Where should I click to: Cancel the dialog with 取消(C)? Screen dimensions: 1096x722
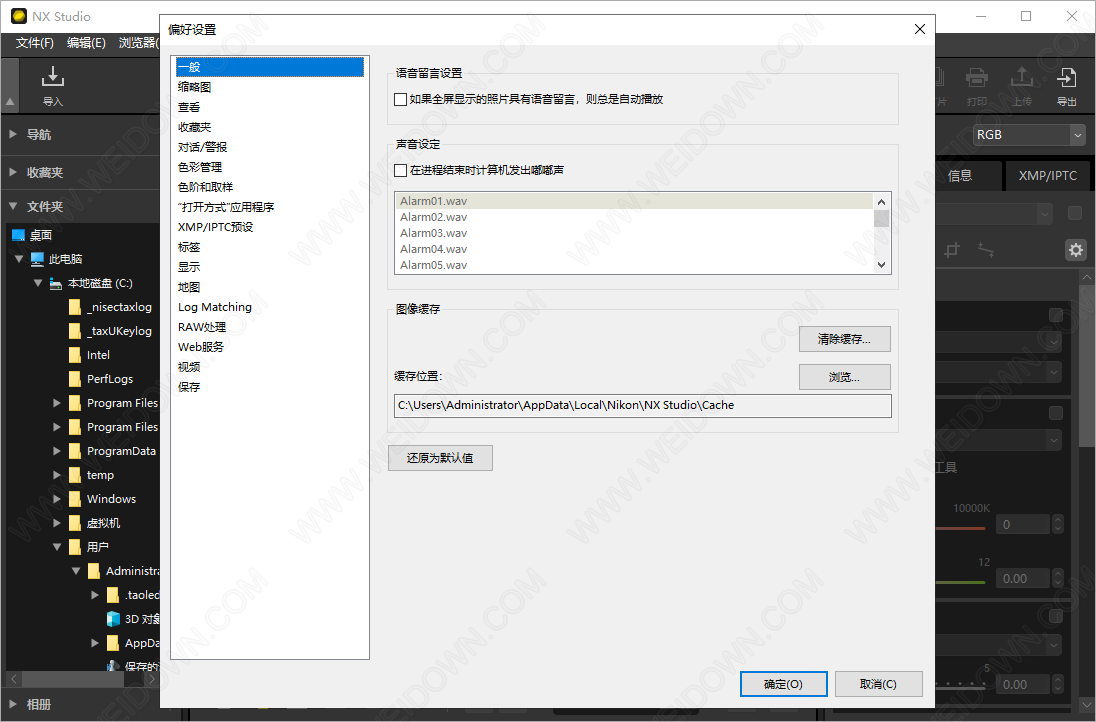point(879,684)
